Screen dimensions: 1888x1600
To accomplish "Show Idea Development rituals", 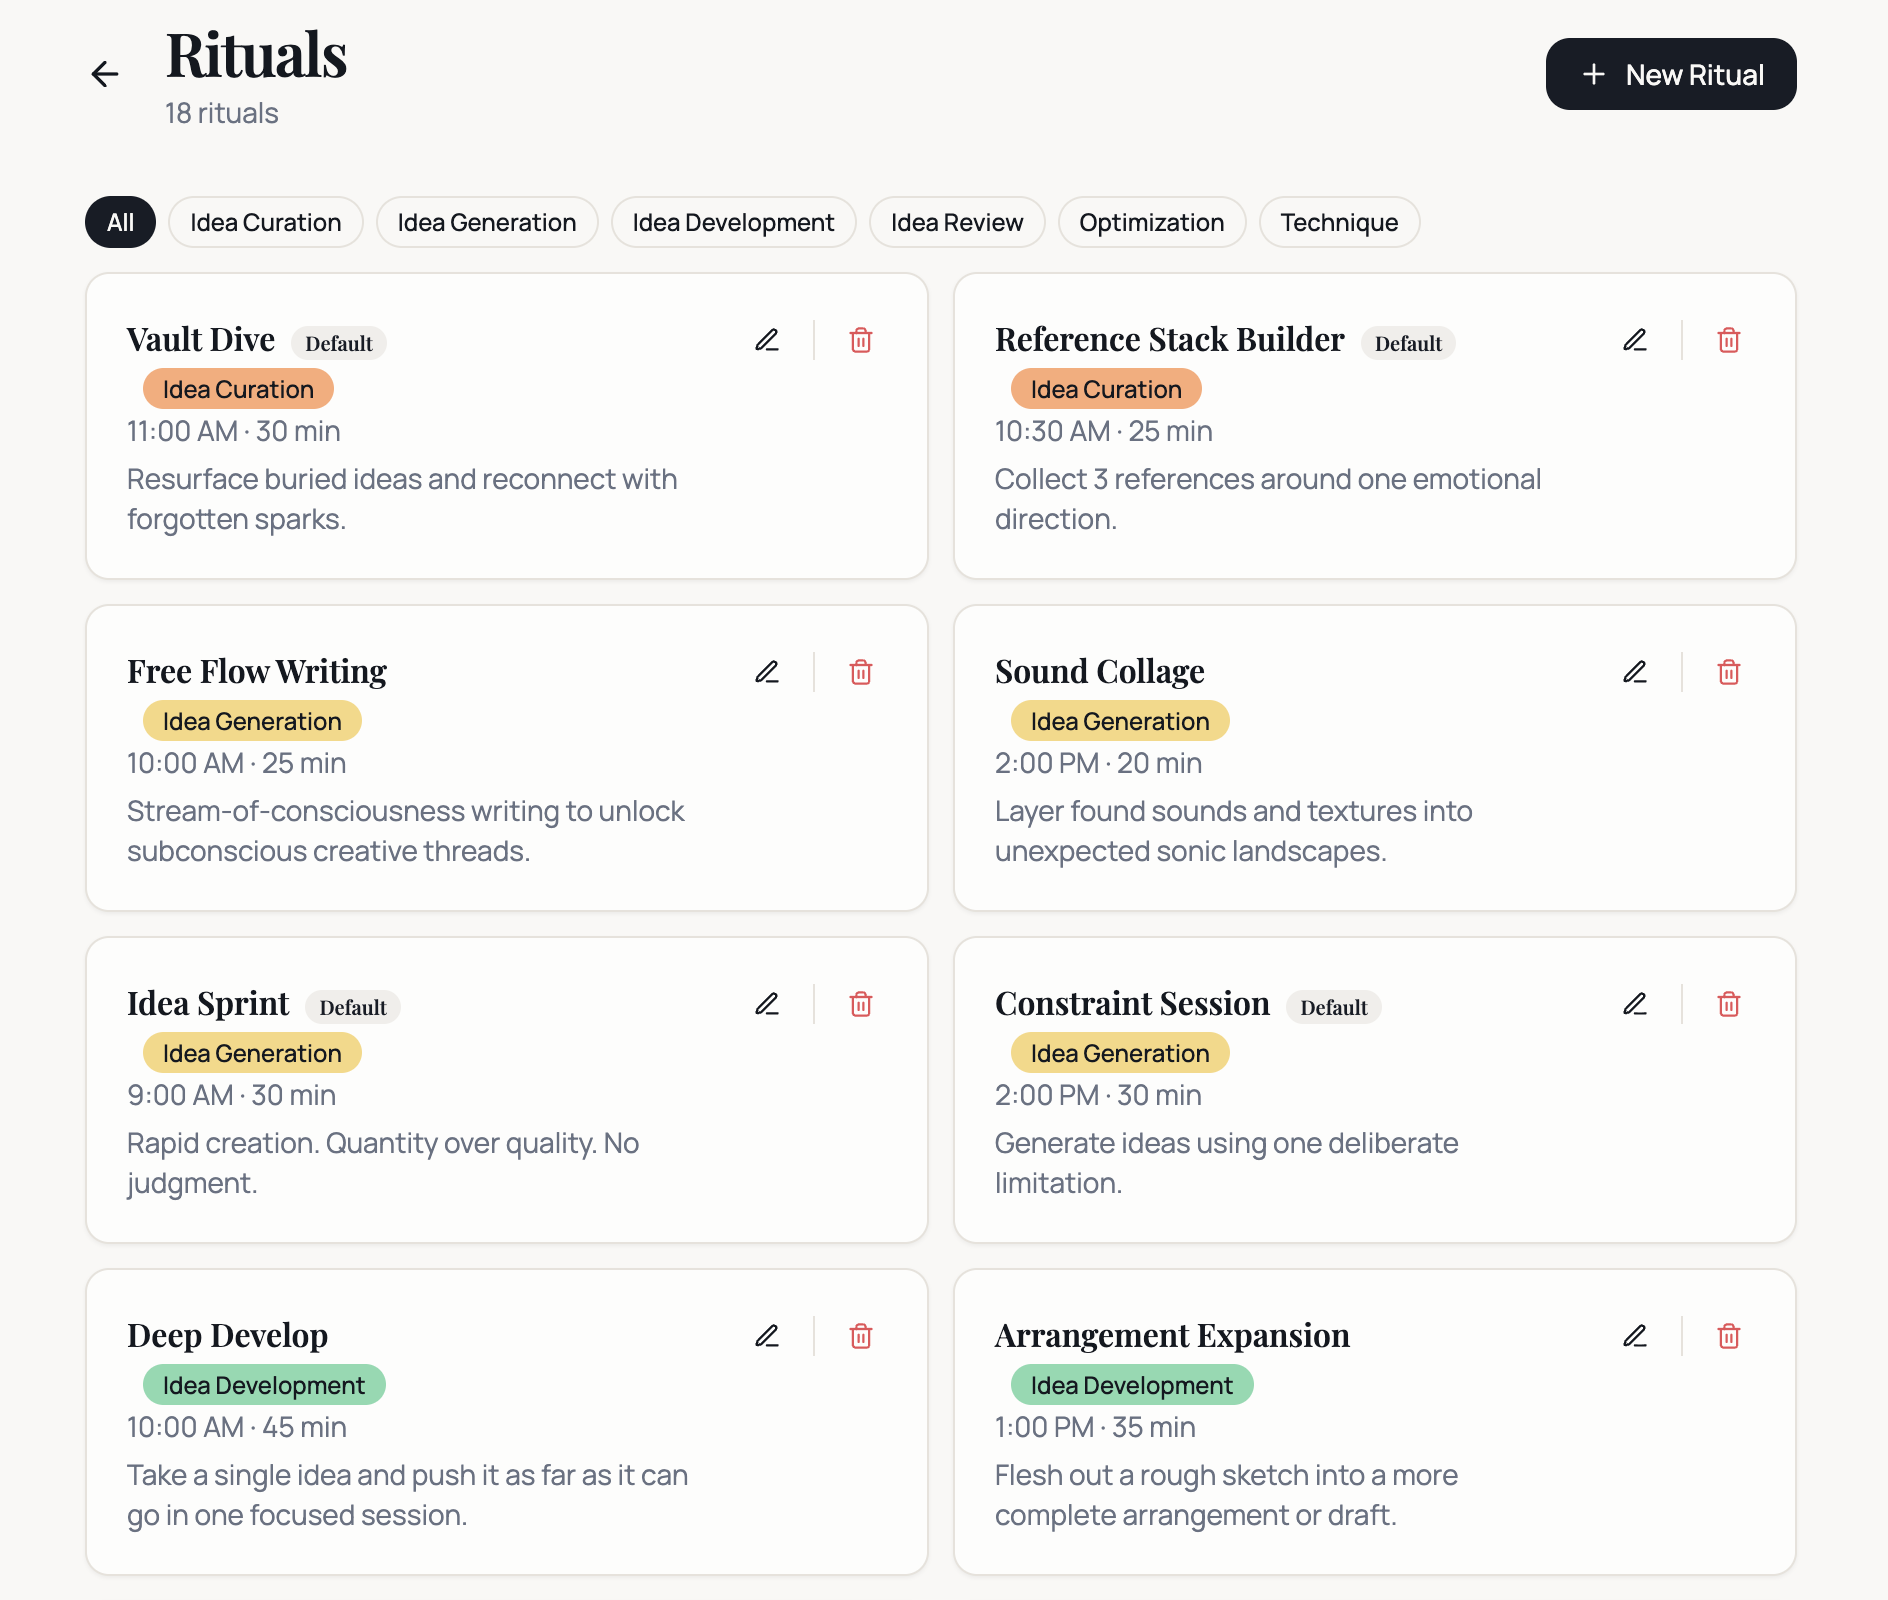I will (733, 222).
